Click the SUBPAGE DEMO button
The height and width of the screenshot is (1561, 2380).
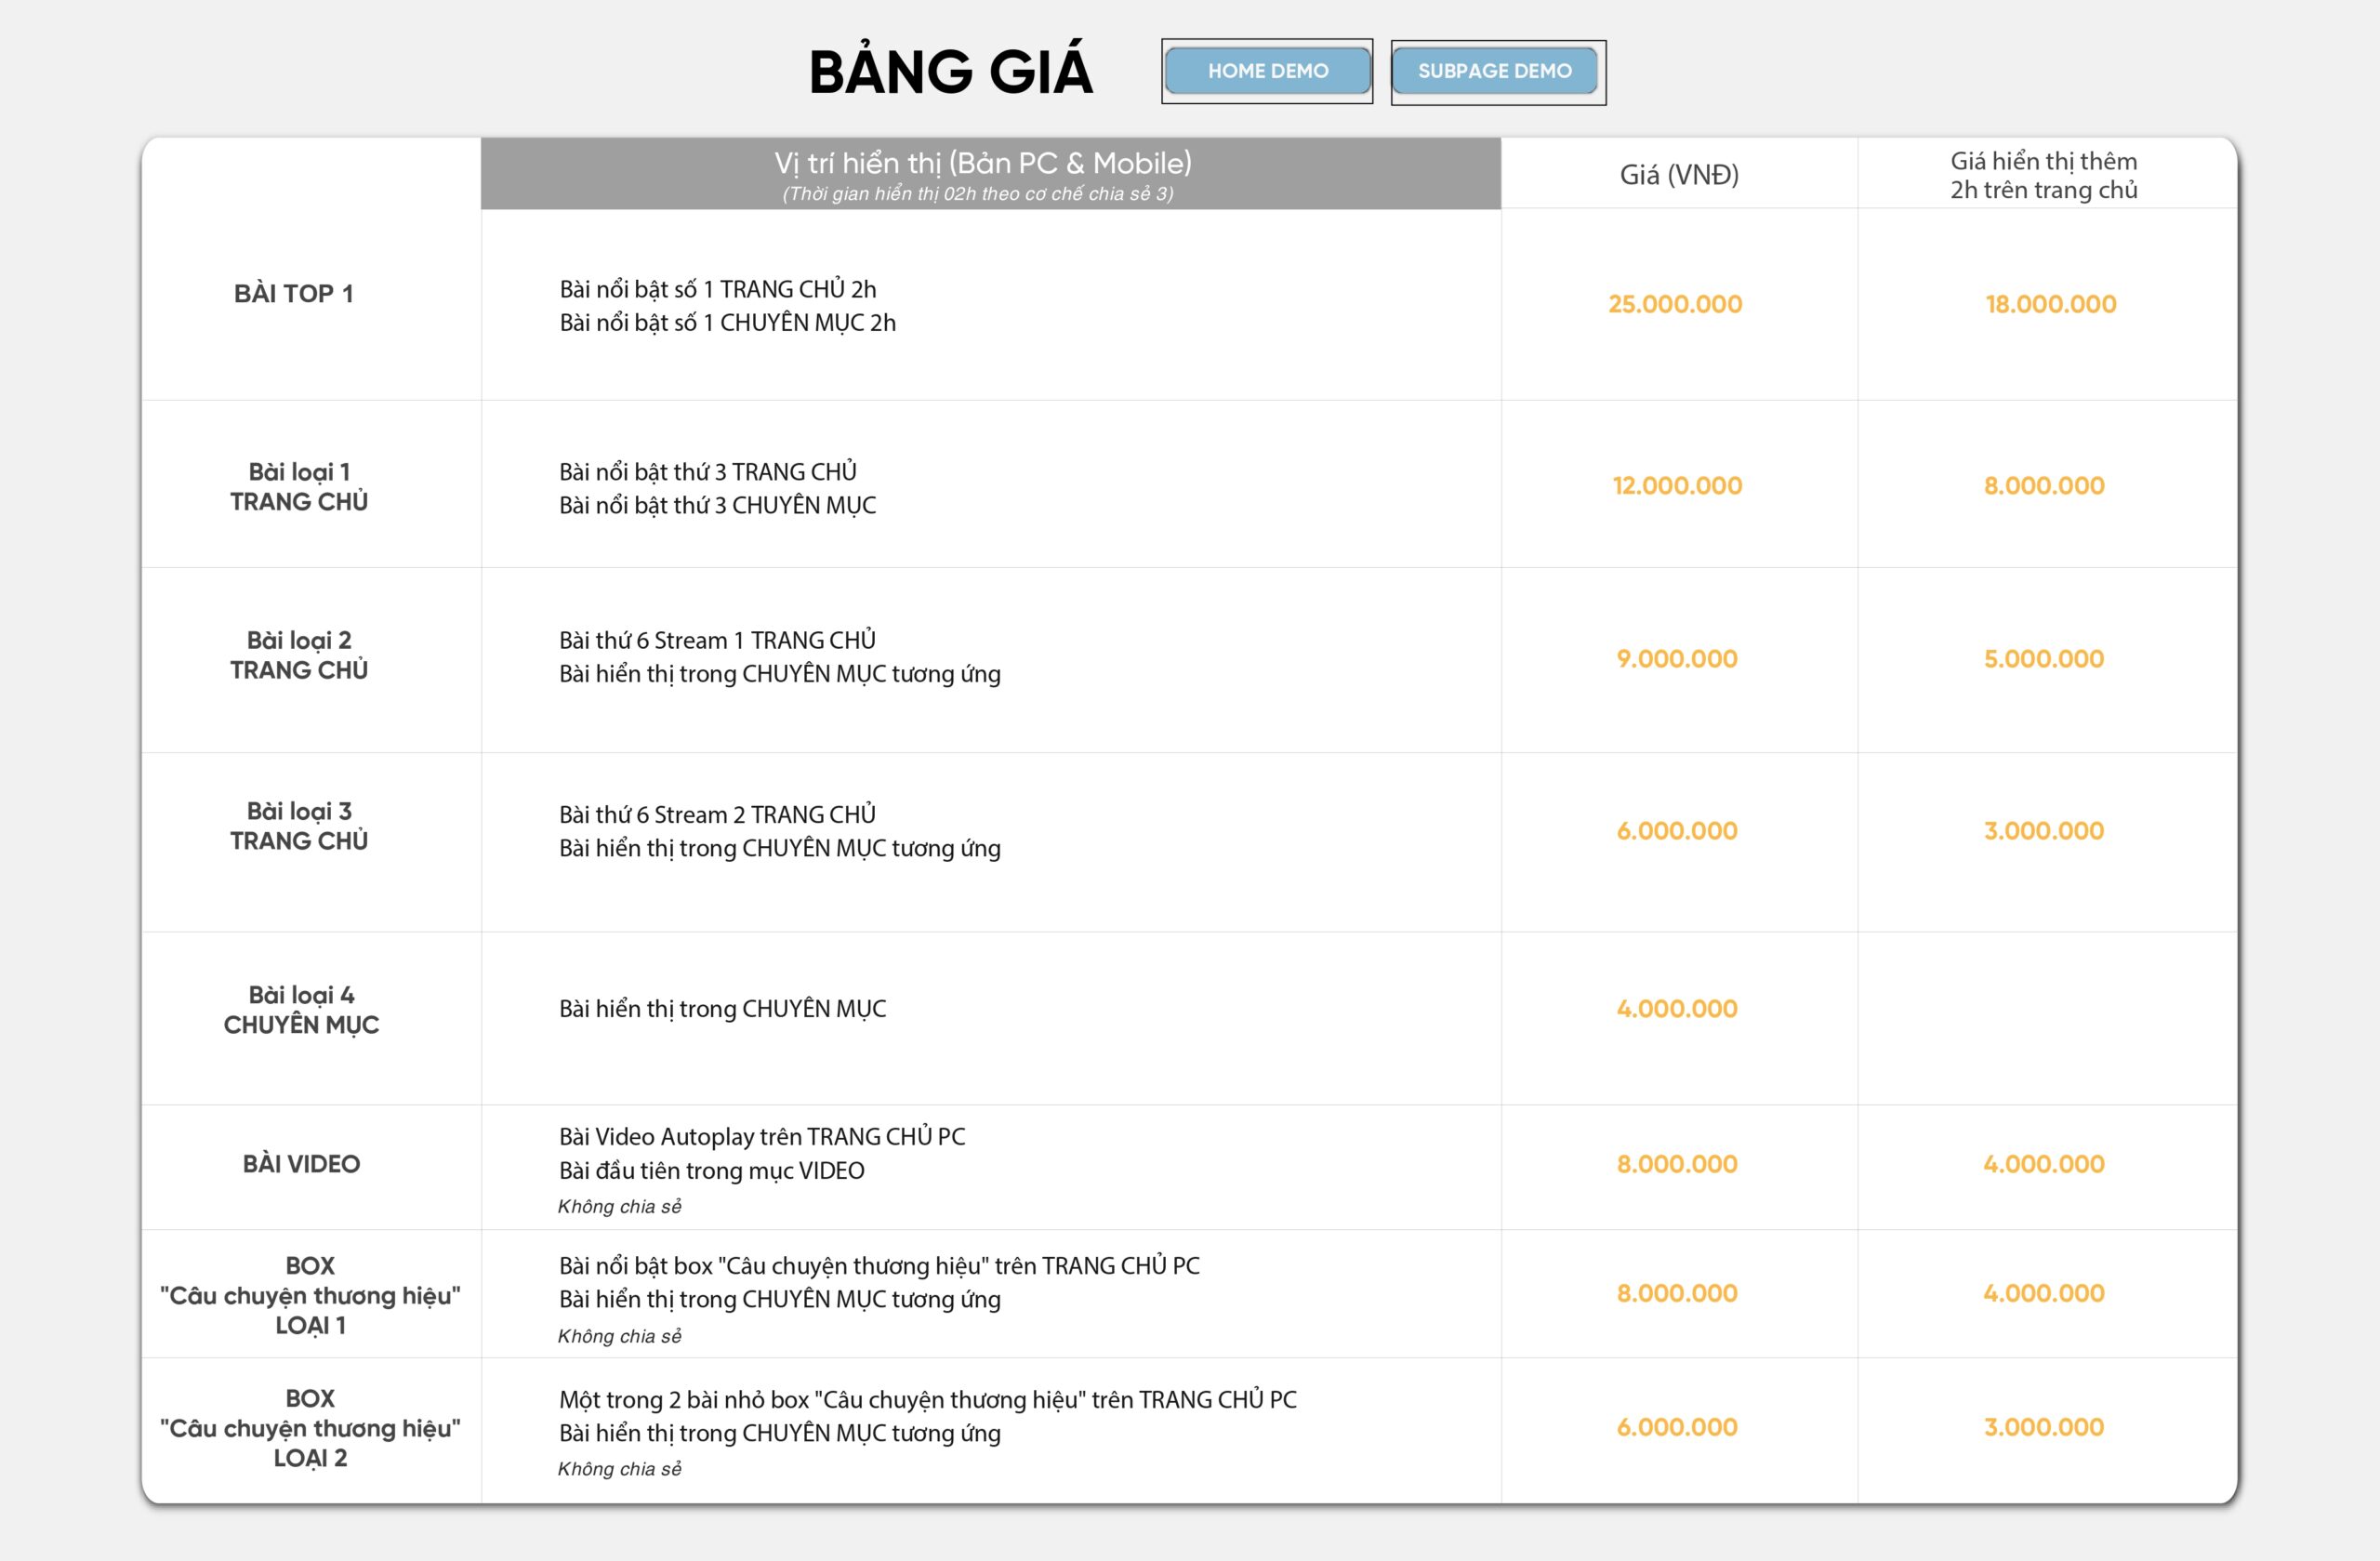tap(1495, 71)
